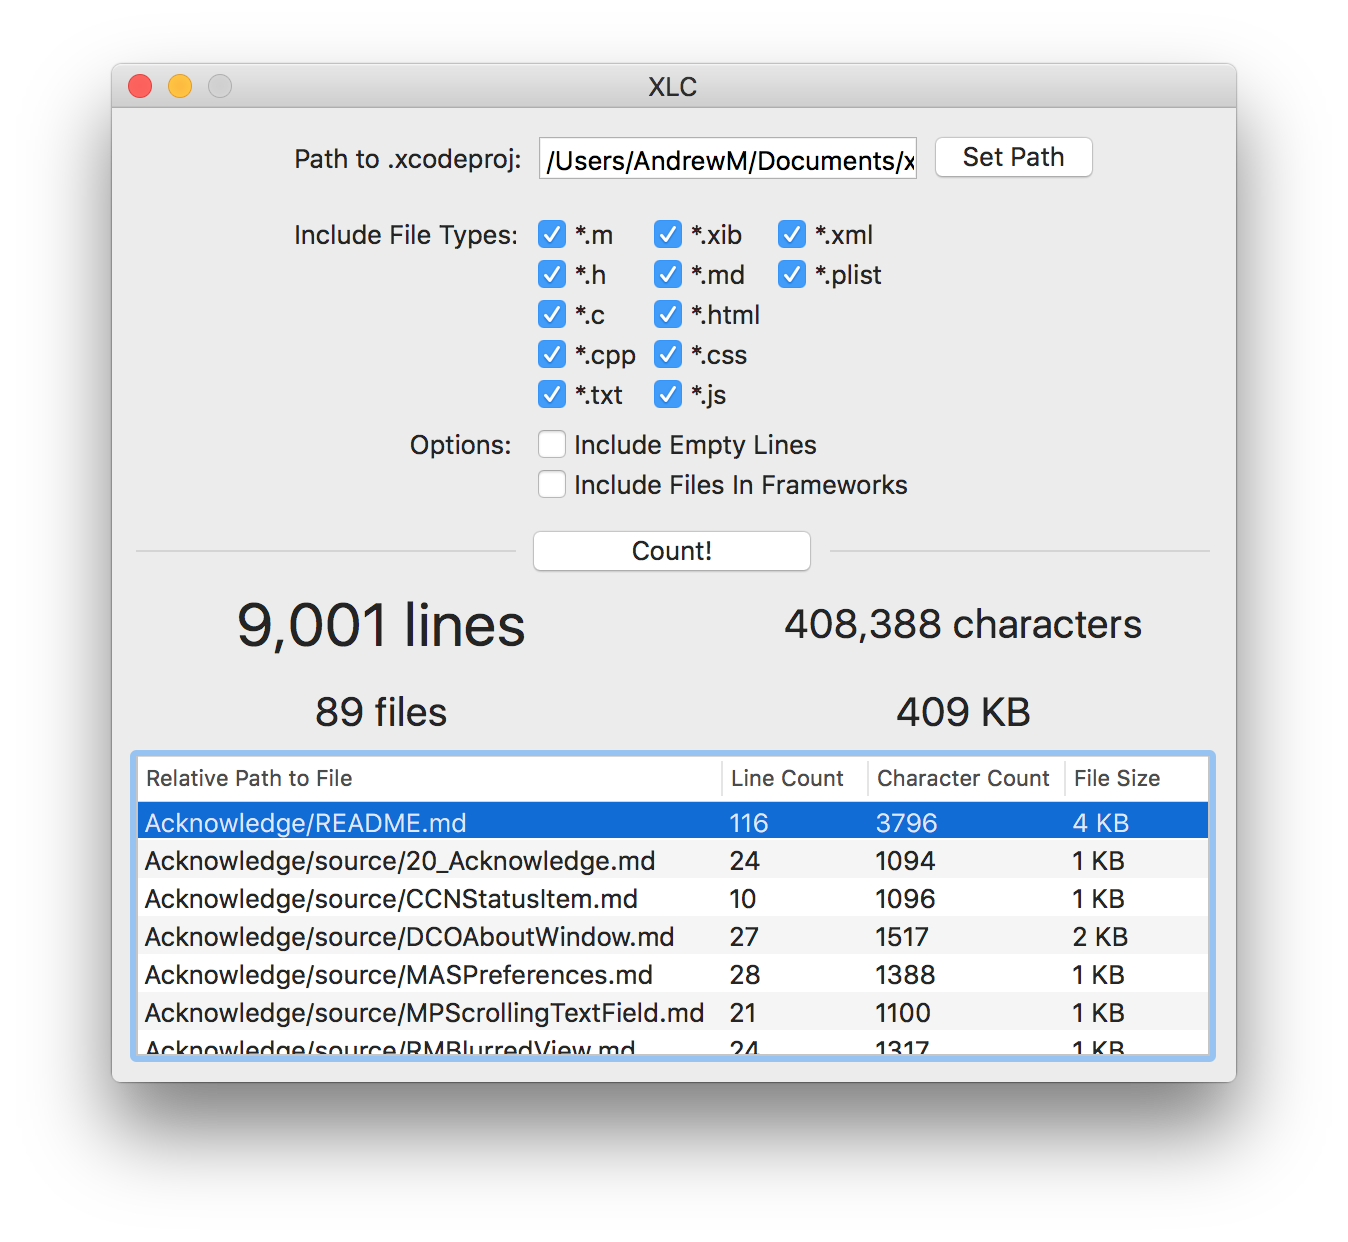Select the DCOAboutWindow.md file row

coord(673,937)
